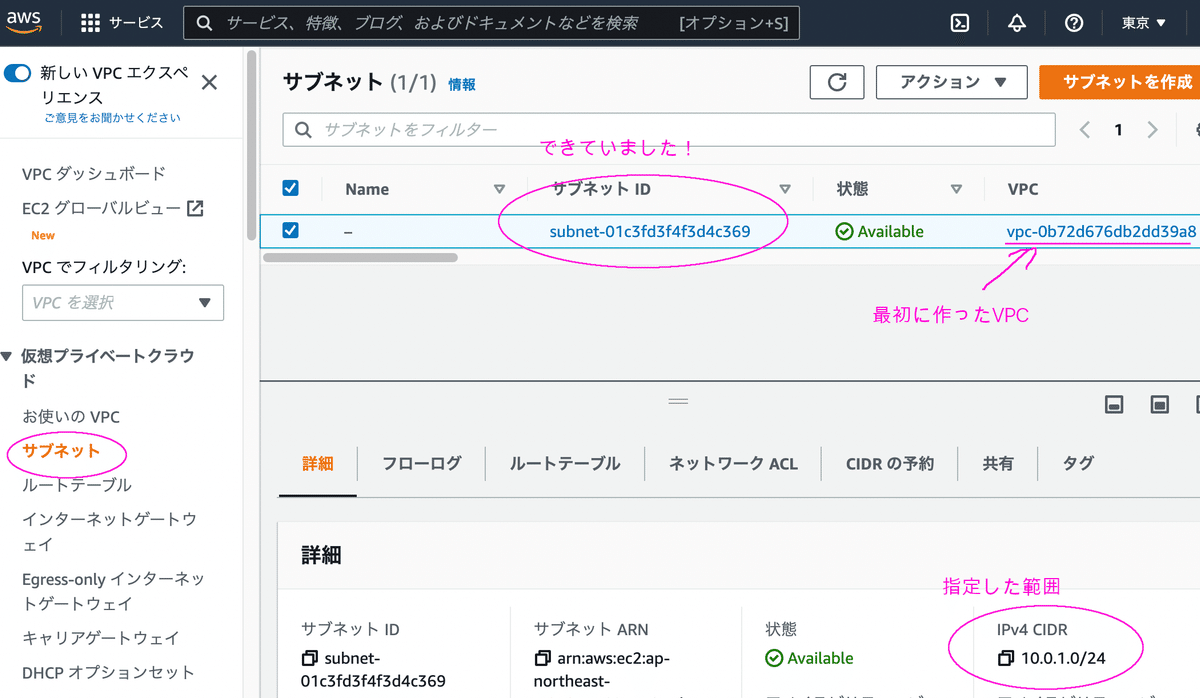Image resolution: width=1200 pixels, height=698 pixels.
Task: Open the 東京 region dropdown
Action: [x=1144, y=22]
